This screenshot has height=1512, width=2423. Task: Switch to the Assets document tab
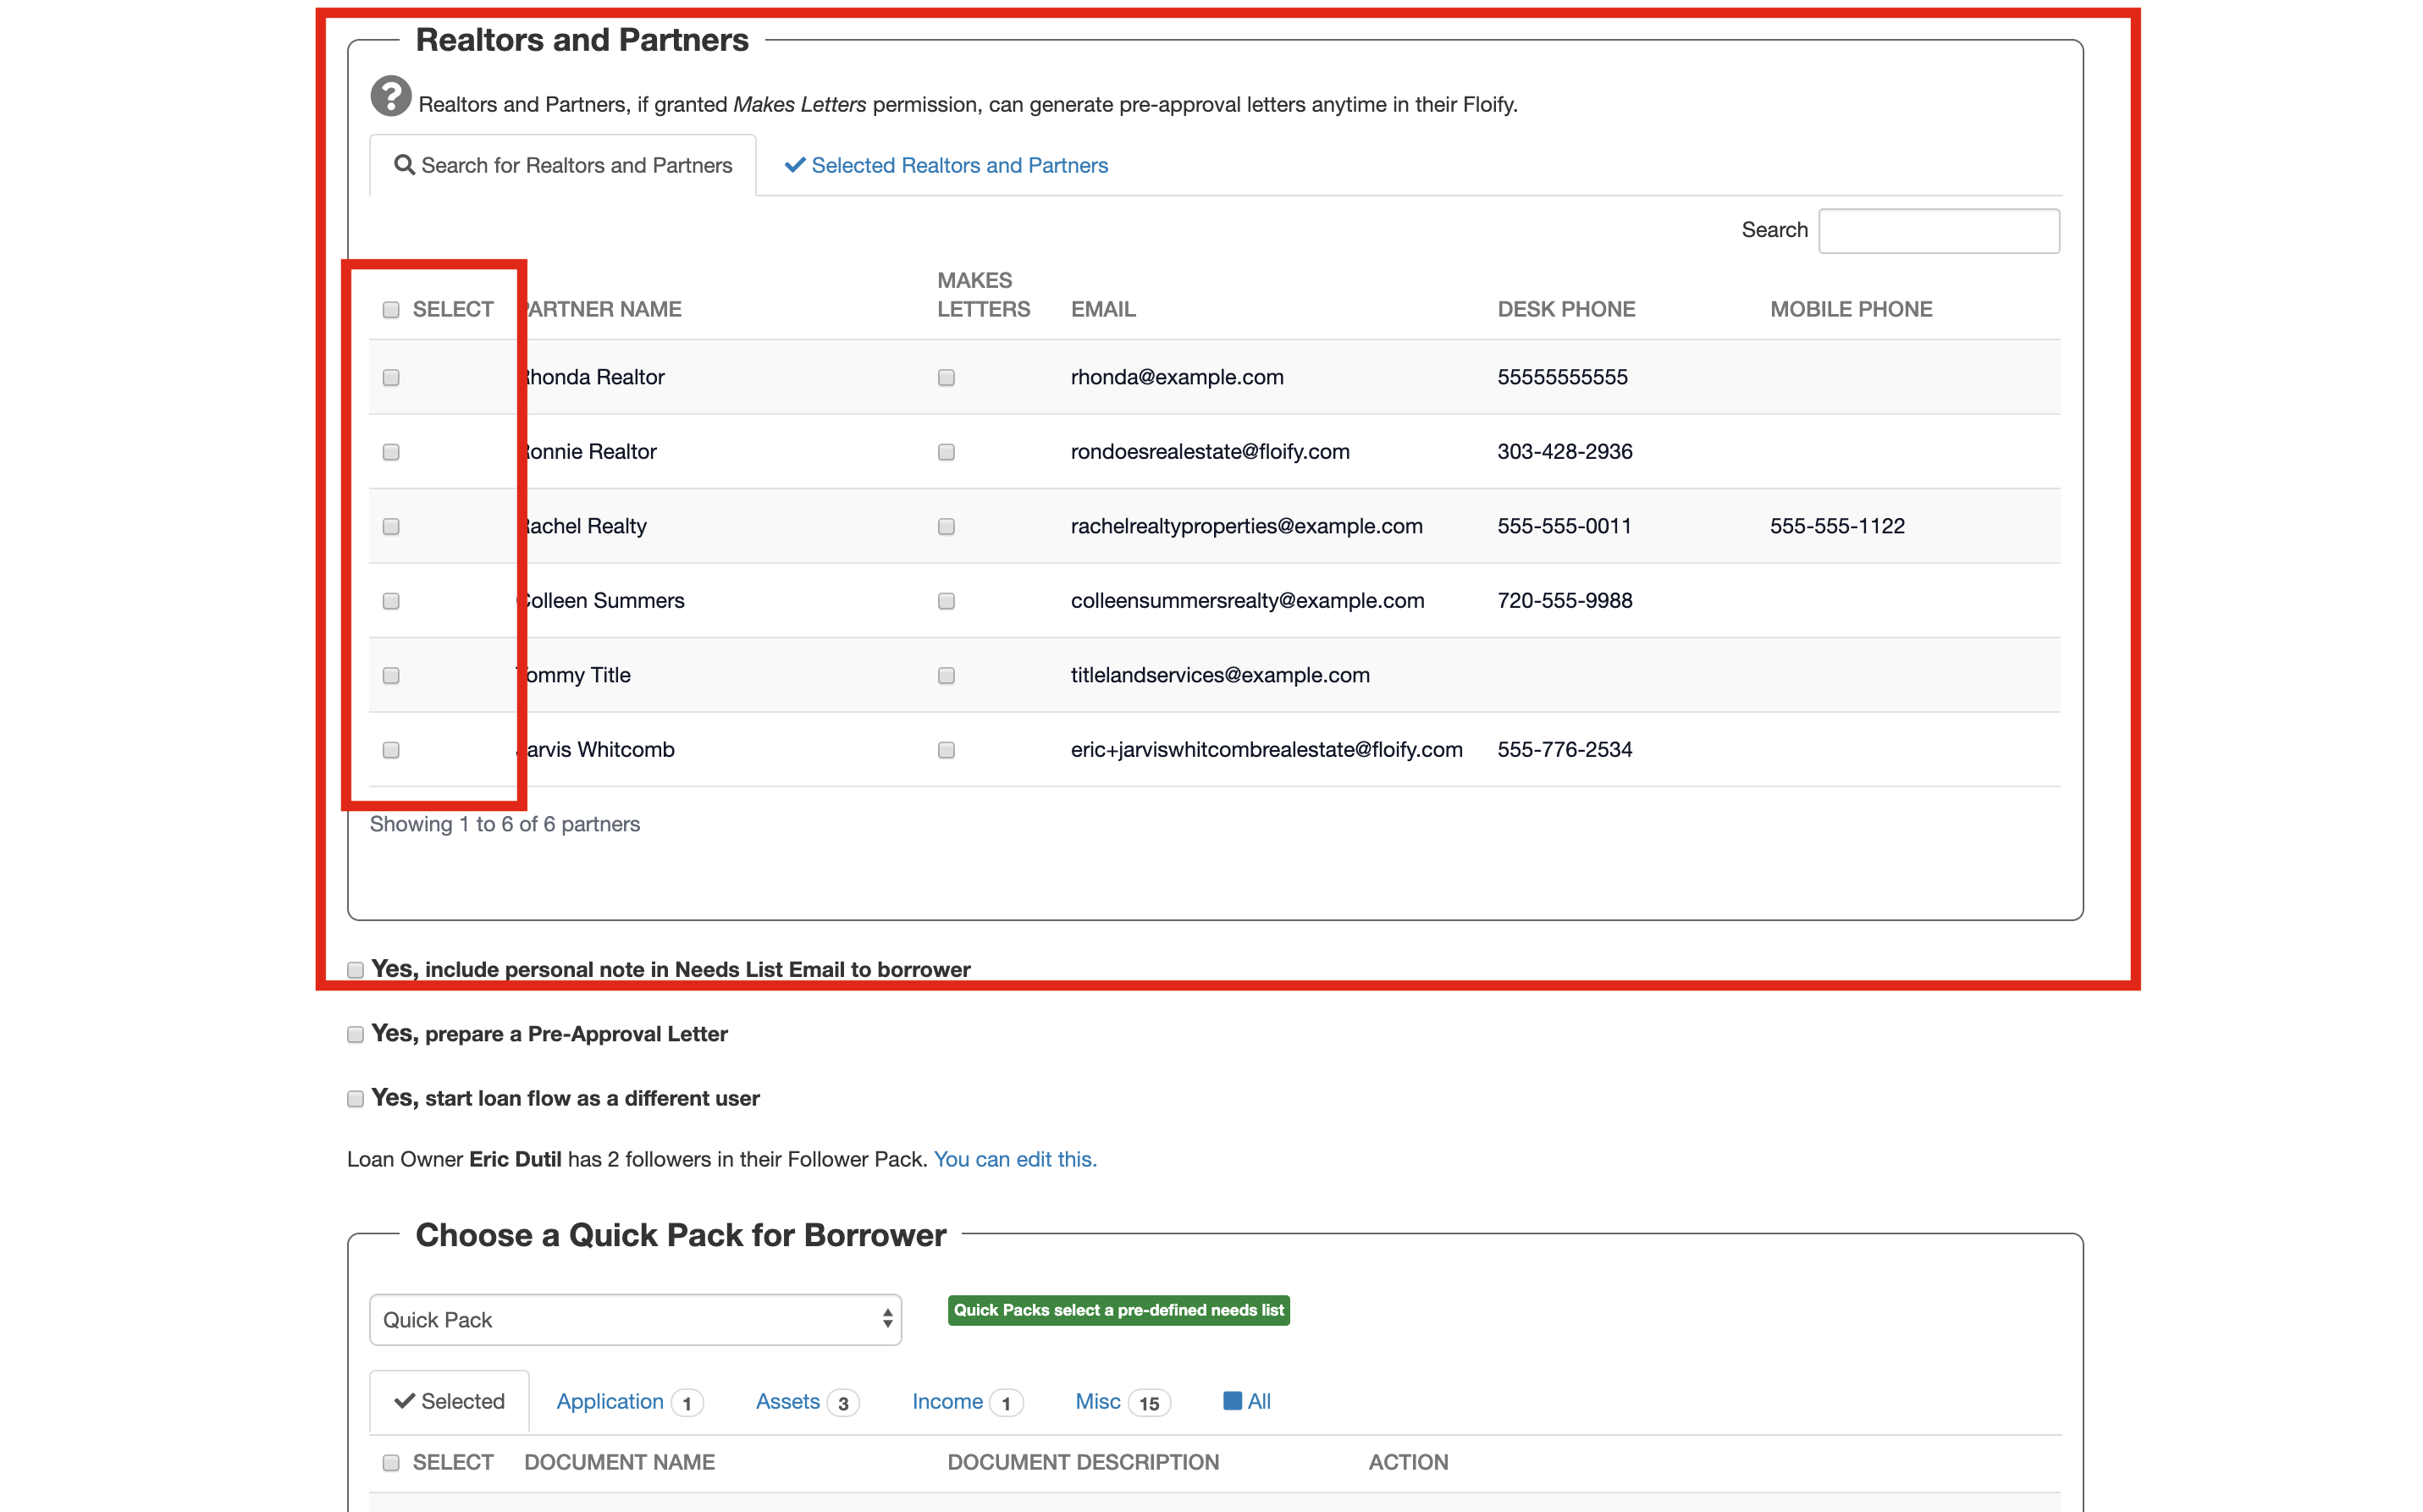click(788, 1401)
